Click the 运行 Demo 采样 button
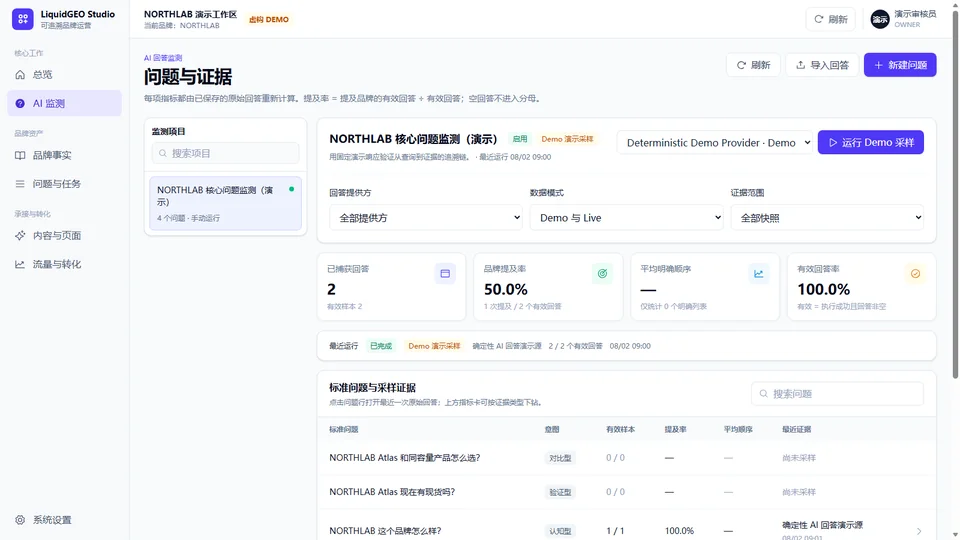Viewport: 960px width, 540px height. 871,143
